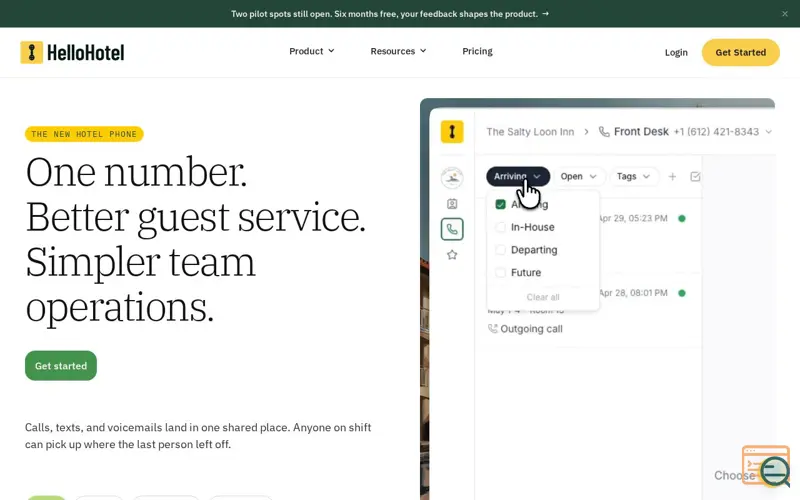Viewport: 800px width, 500px height.
Task: Click the HelloHotel wordmark text
Action: click(x=86, y=52)
